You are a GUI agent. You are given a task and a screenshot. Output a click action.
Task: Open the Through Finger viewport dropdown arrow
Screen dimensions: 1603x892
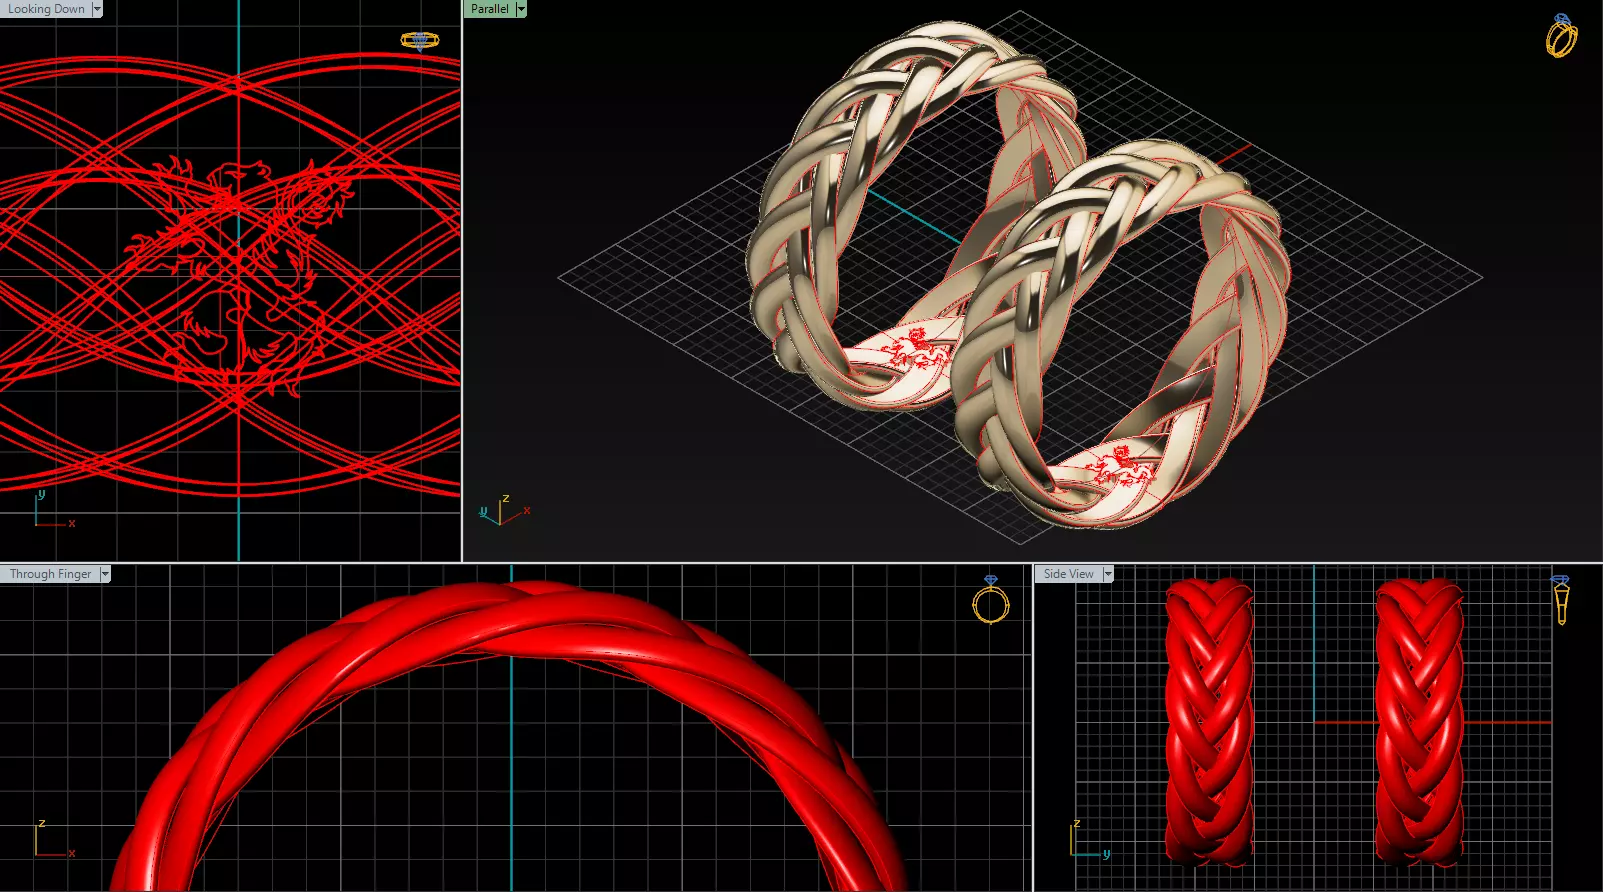(x=105, y=574)
